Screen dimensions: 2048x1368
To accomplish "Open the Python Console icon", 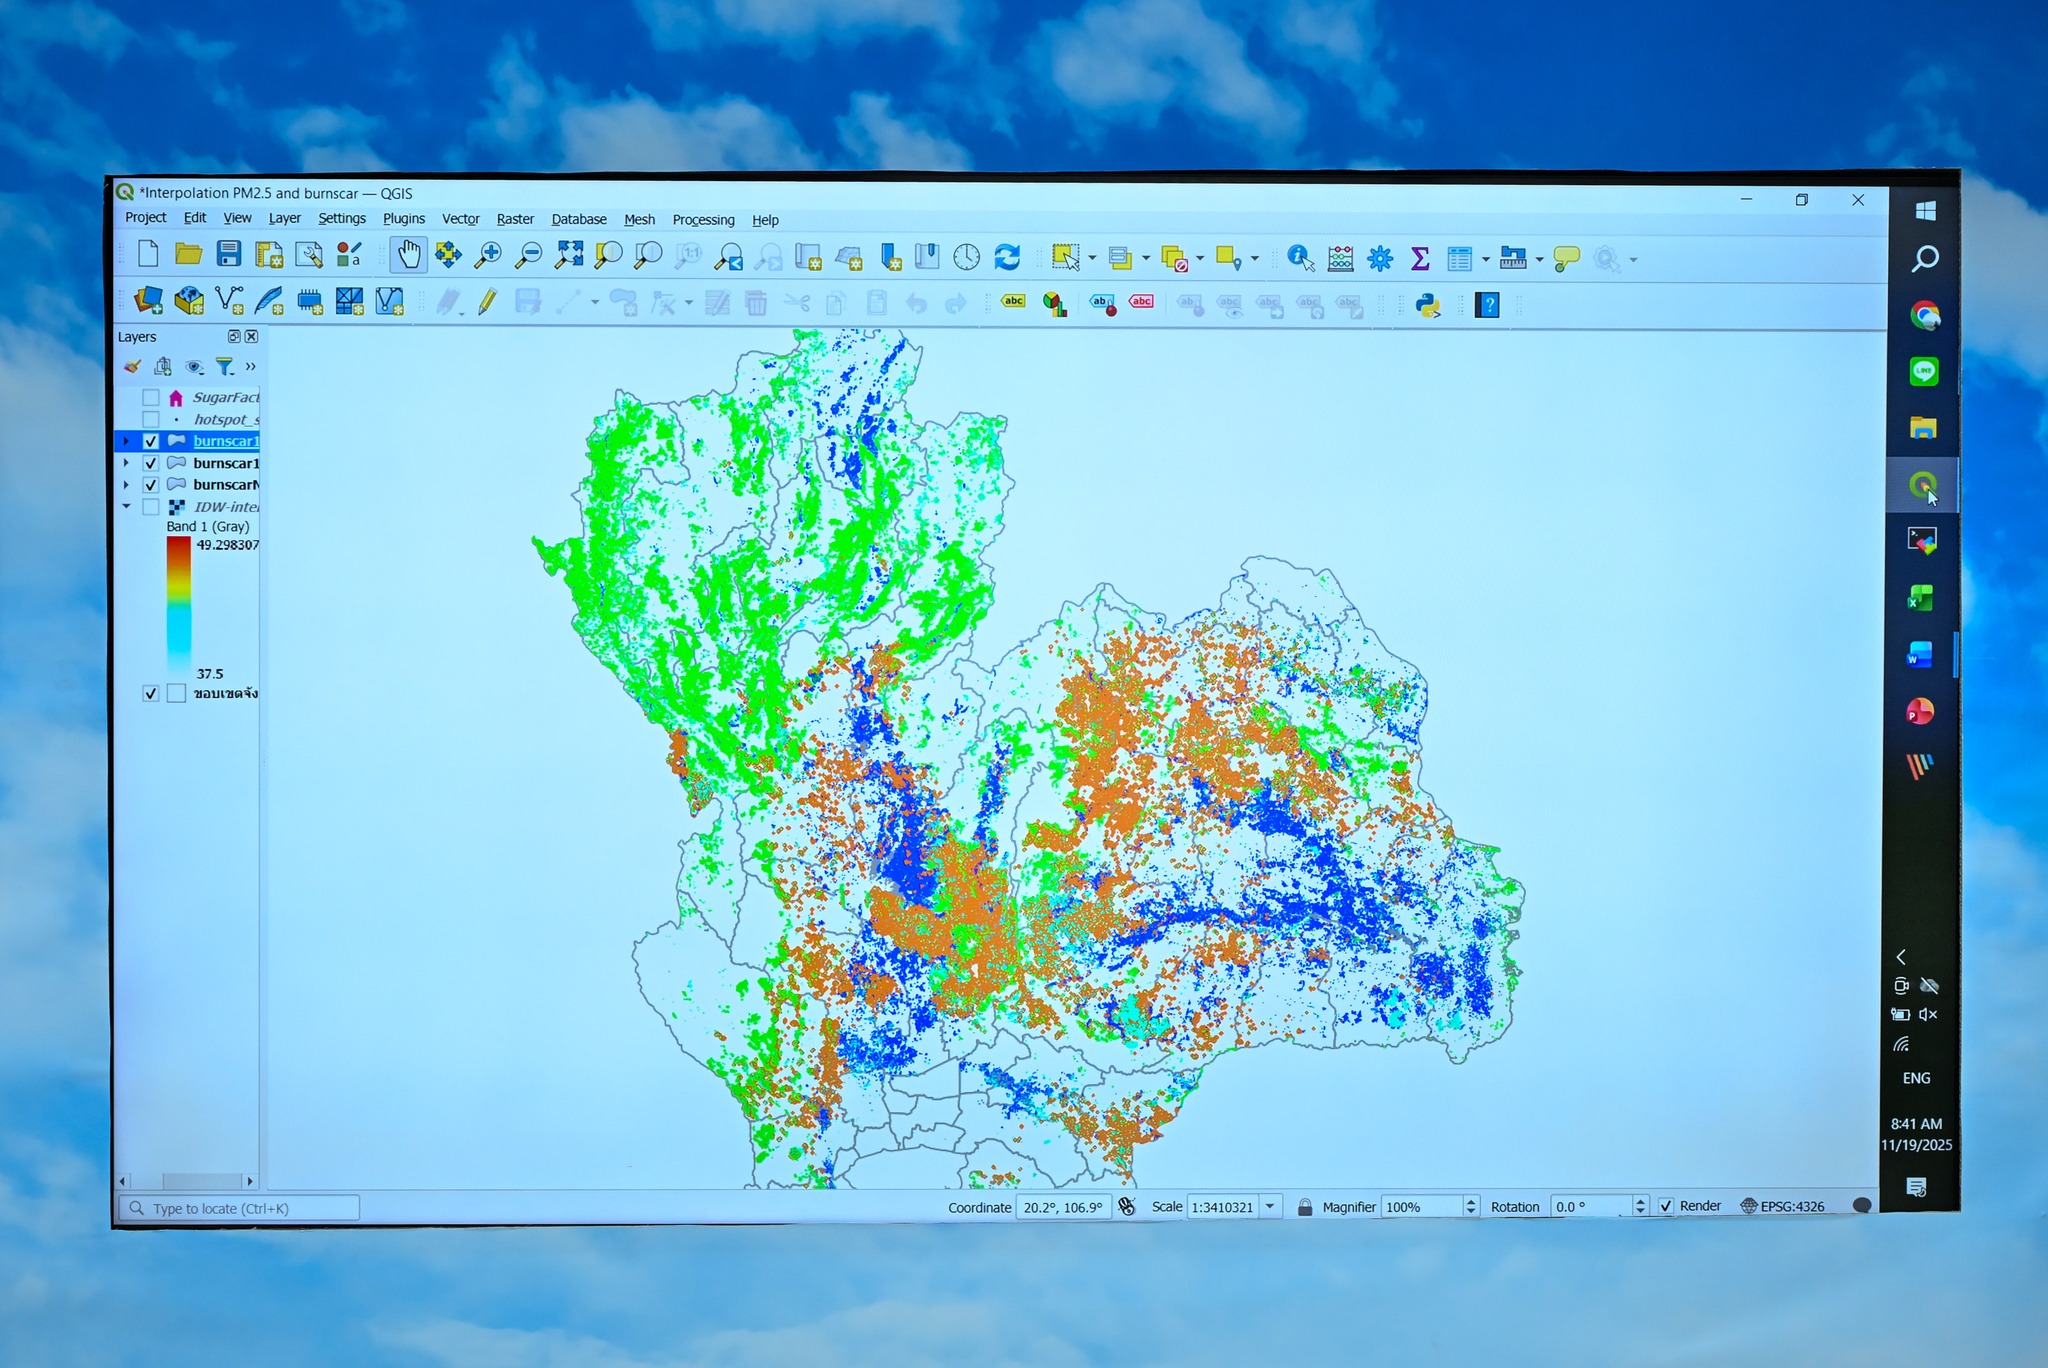I will point(1428,305).
